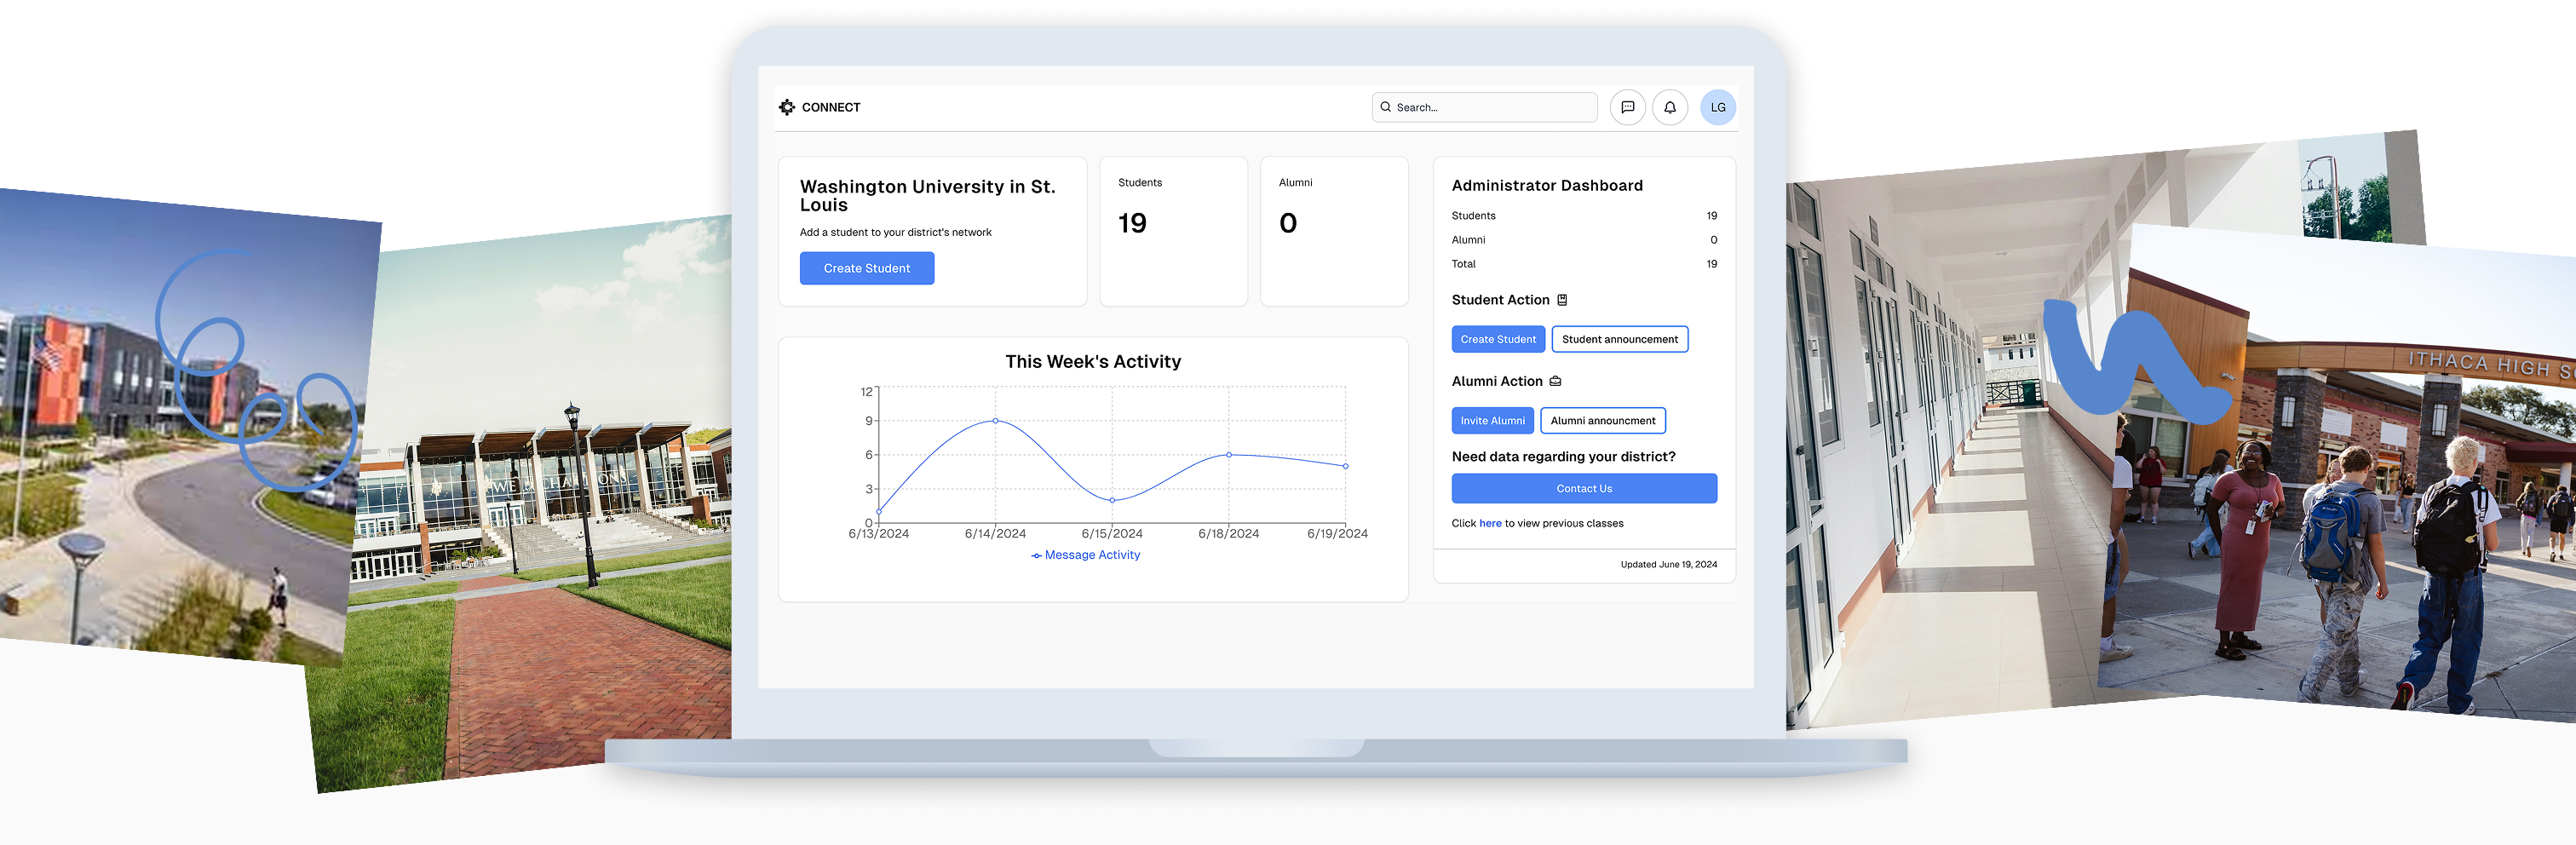Click the 6/13/2024 axis label
This screenshot has width=2576, height=845.
pos(878,534)
